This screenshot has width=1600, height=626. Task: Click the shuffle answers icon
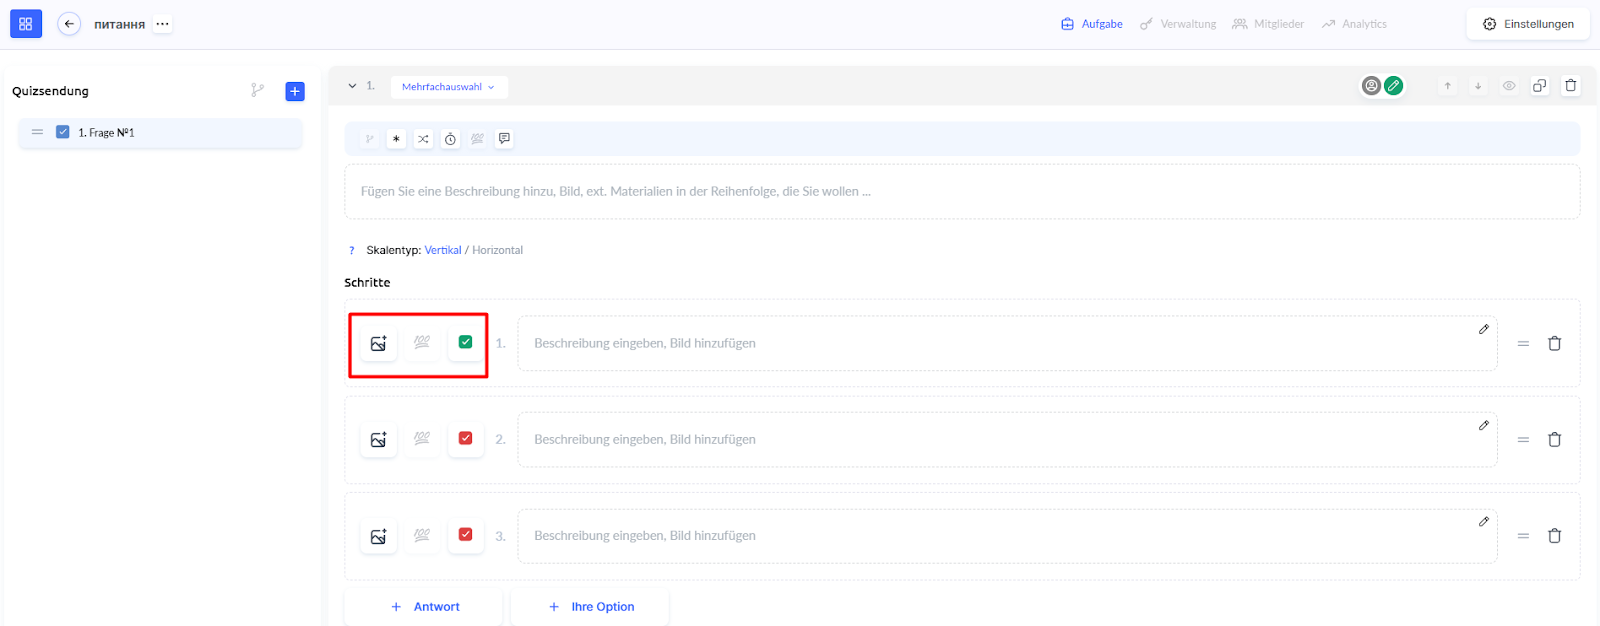tap(423, 139)
